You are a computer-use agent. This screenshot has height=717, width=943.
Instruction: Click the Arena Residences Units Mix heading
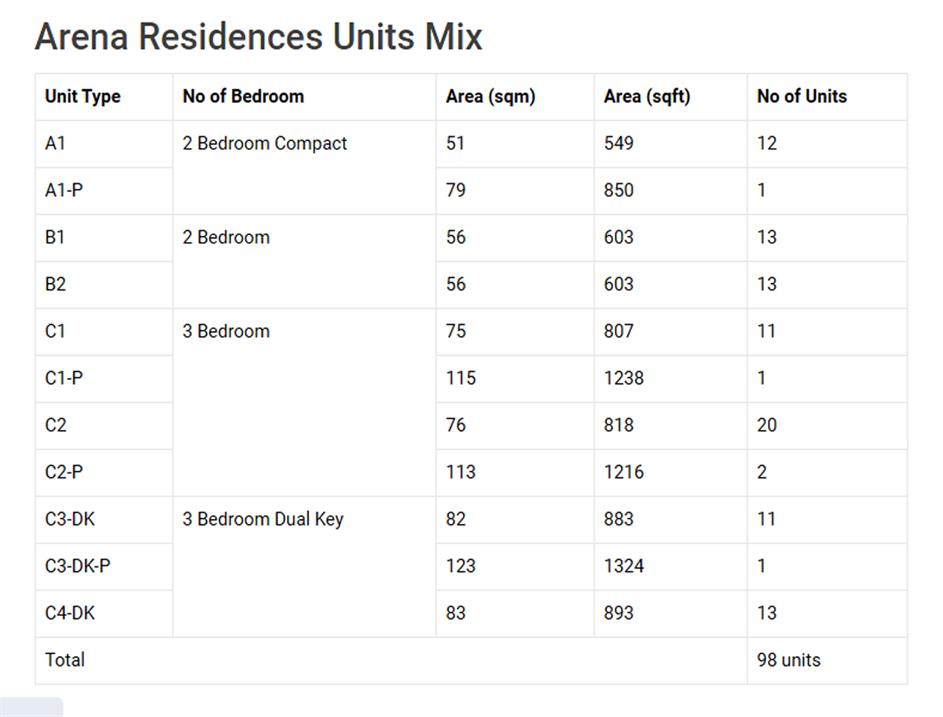tap(258, 37)
